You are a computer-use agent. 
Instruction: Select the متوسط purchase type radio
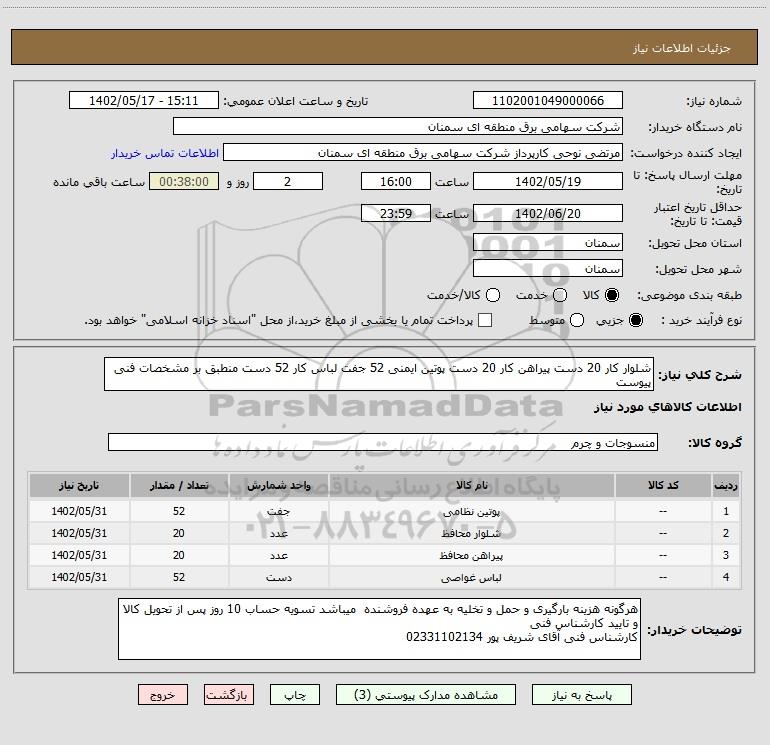click(x=577, y=320)
